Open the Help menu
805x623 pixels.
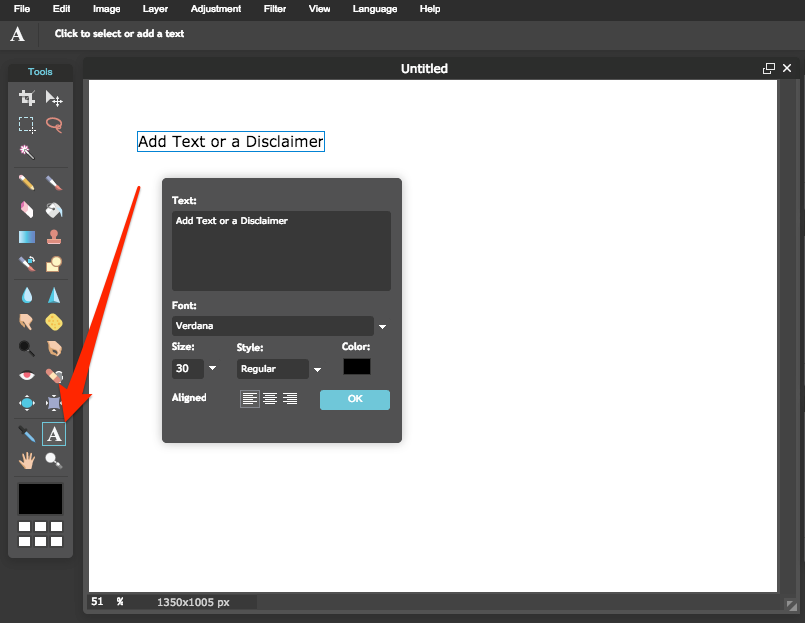430,9
